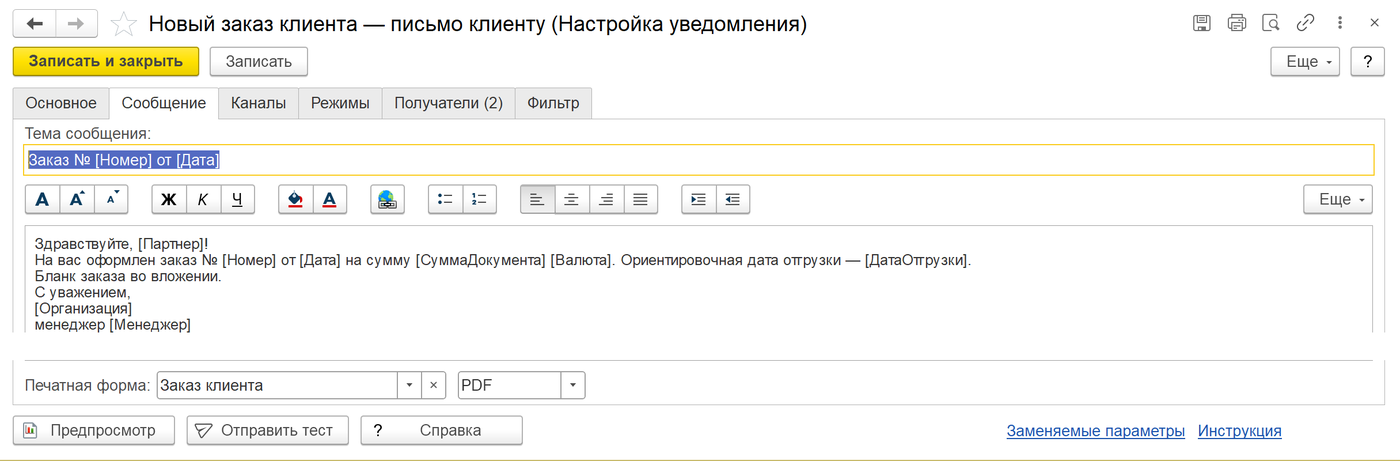Click the line 'Бланк заказа во вложении.'
This screenshot has width=1400, height=461.
pos(128,276)
